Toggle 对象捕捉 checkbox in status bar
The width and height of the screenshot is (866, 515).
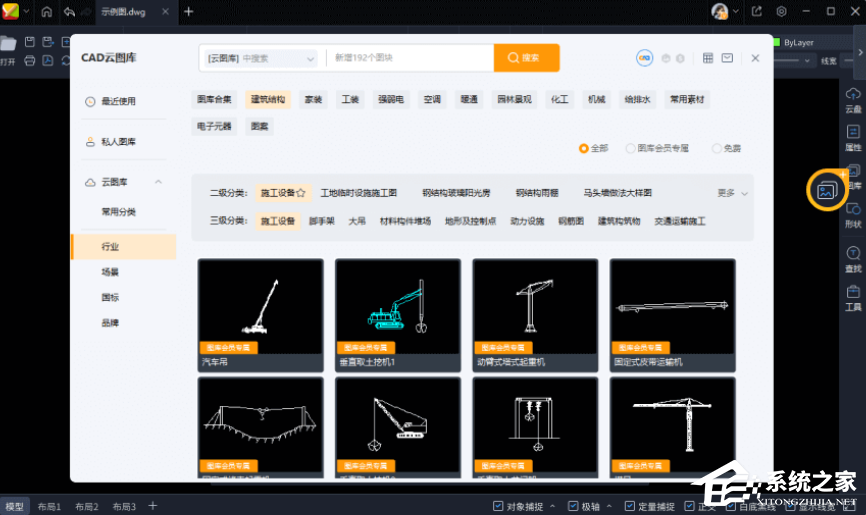tap(498, 506)
